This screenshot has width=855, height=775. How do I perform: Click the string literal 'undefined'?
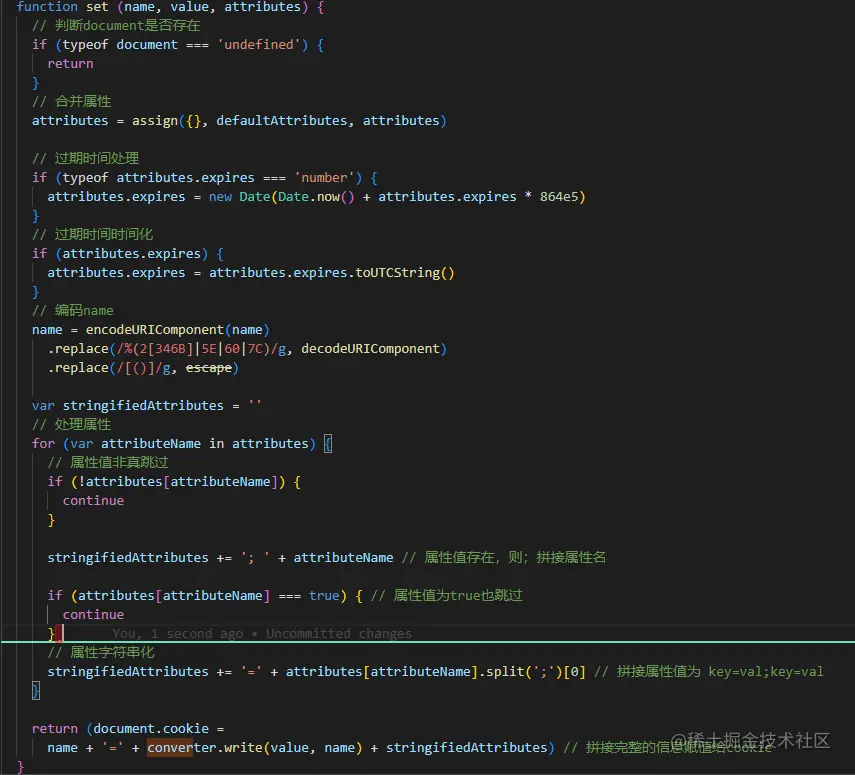(x=259, y=45)
